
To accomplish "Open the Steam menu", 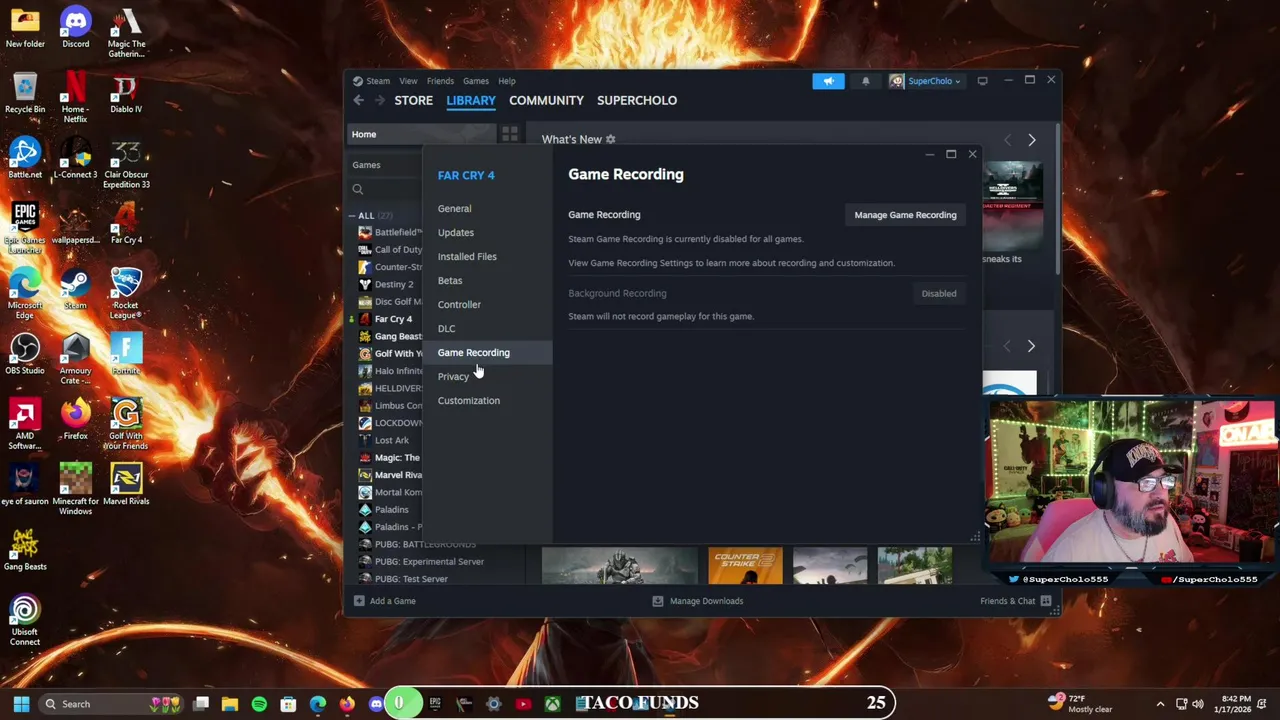I will point(378,81).
